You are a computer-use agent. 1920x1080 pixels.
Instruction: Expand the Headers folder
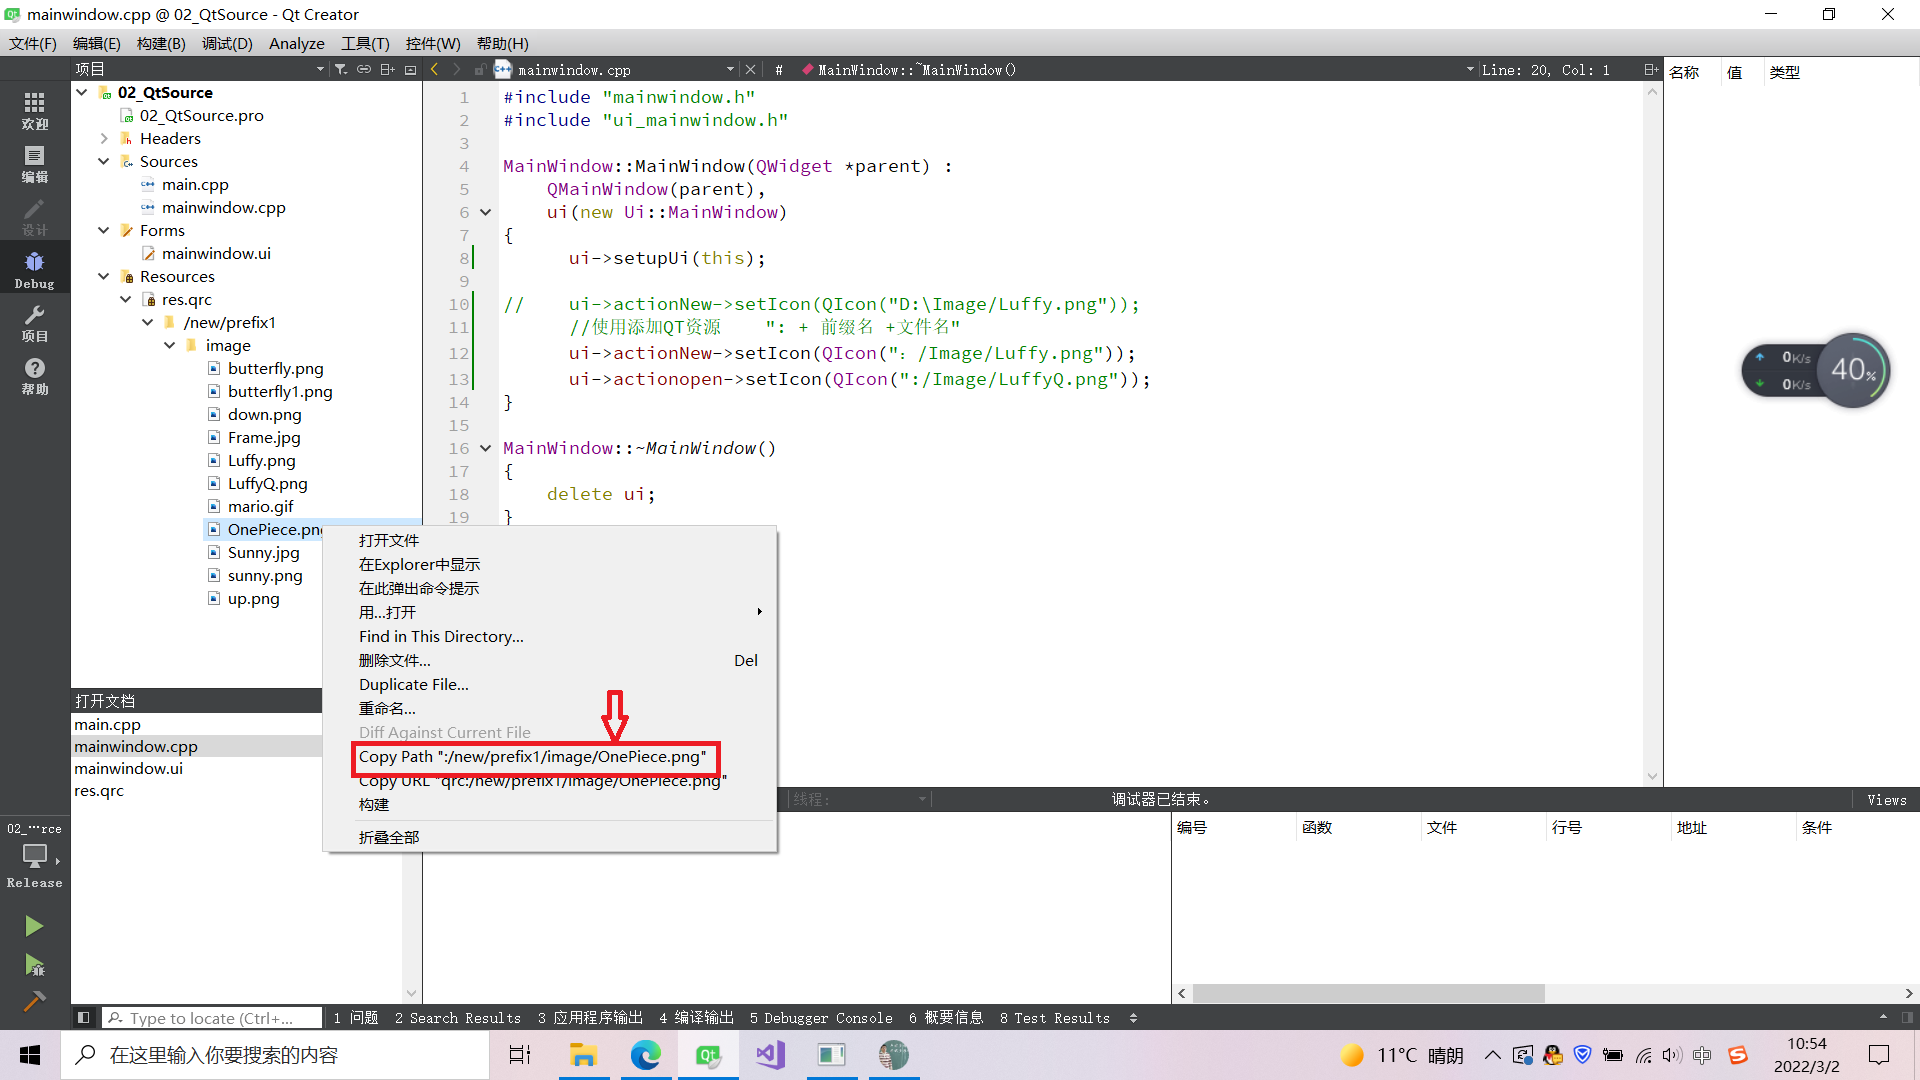104,138
